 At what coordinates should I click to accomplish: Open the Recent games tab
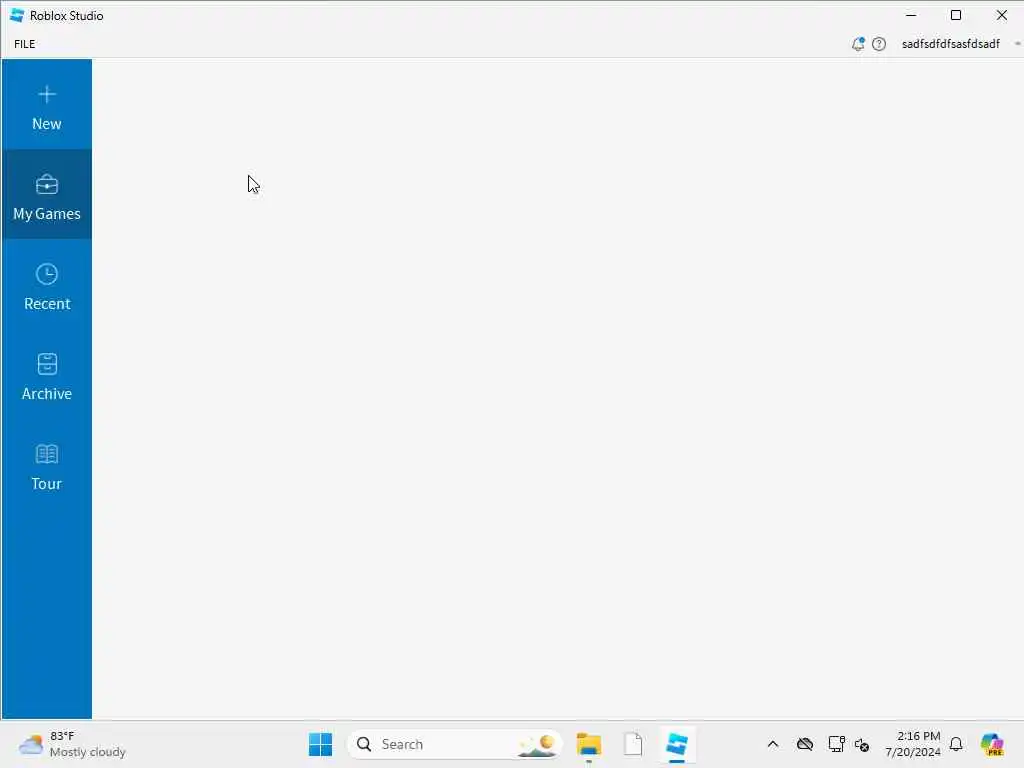(x=46, y=286)
